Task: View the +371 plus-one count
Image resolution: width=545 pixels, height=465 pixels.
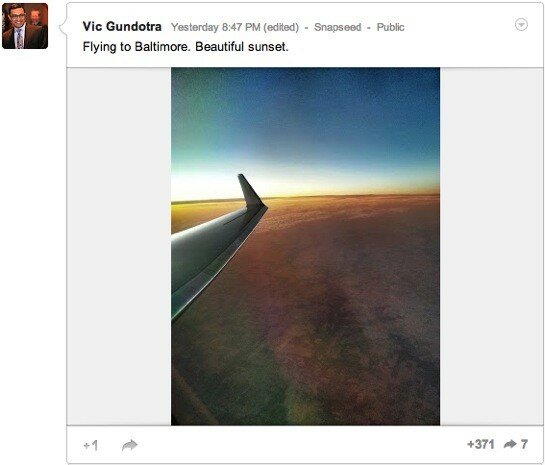Action: click(x=481, y=444)
